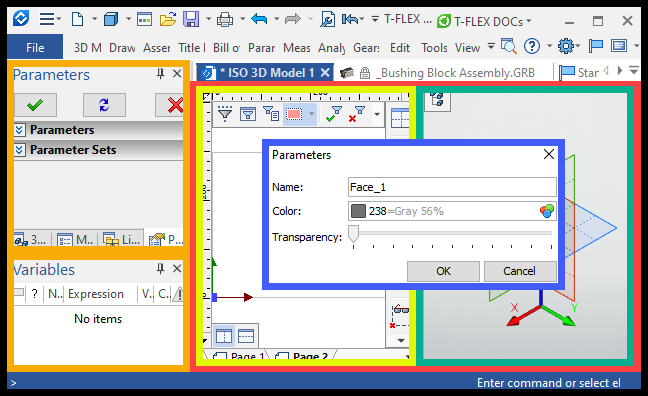The width and height of the screenshot is (648, 396).
Task: Click the checkbox column header in the Variables panel
Action: click(19, 293)
